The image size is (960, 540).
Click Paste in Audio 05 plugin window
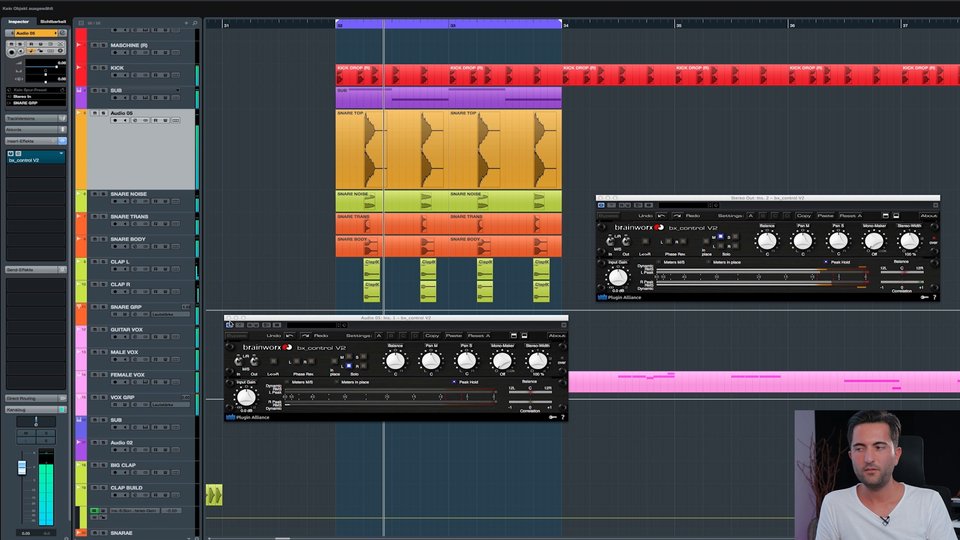pyautogui.click(x=454, y=336)
